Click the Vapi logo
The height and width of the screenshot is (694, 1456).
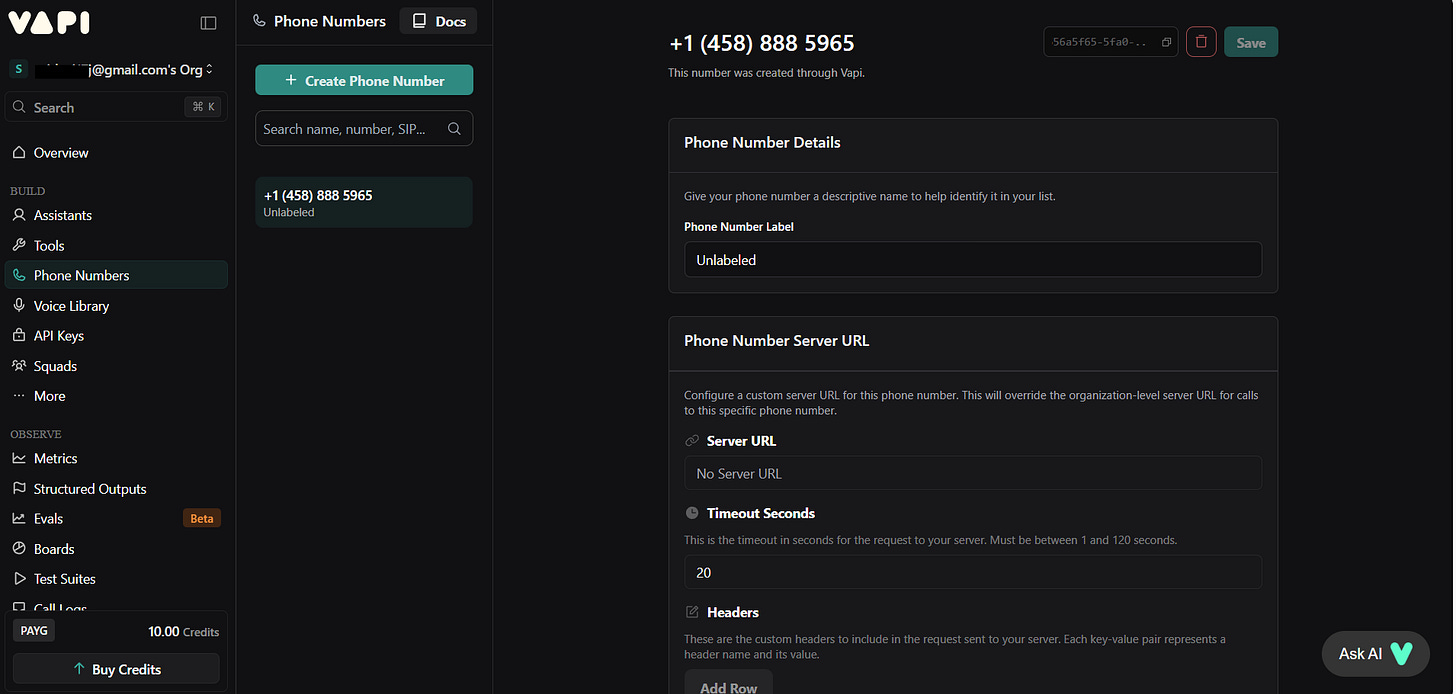click(x=49, y=22)
